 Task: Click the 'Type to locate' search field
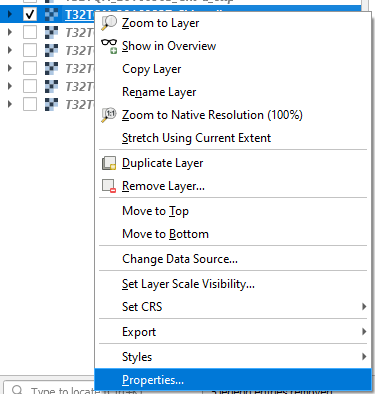pos(50,389)
